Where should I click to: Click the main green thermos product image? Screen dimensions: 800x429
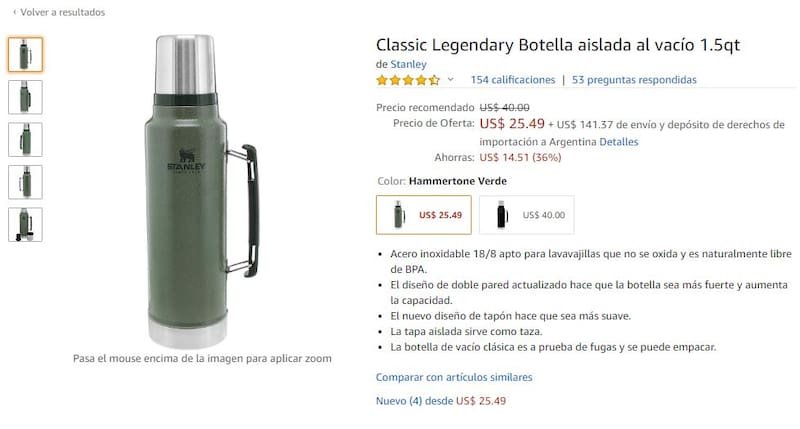(x=202, y=192)
